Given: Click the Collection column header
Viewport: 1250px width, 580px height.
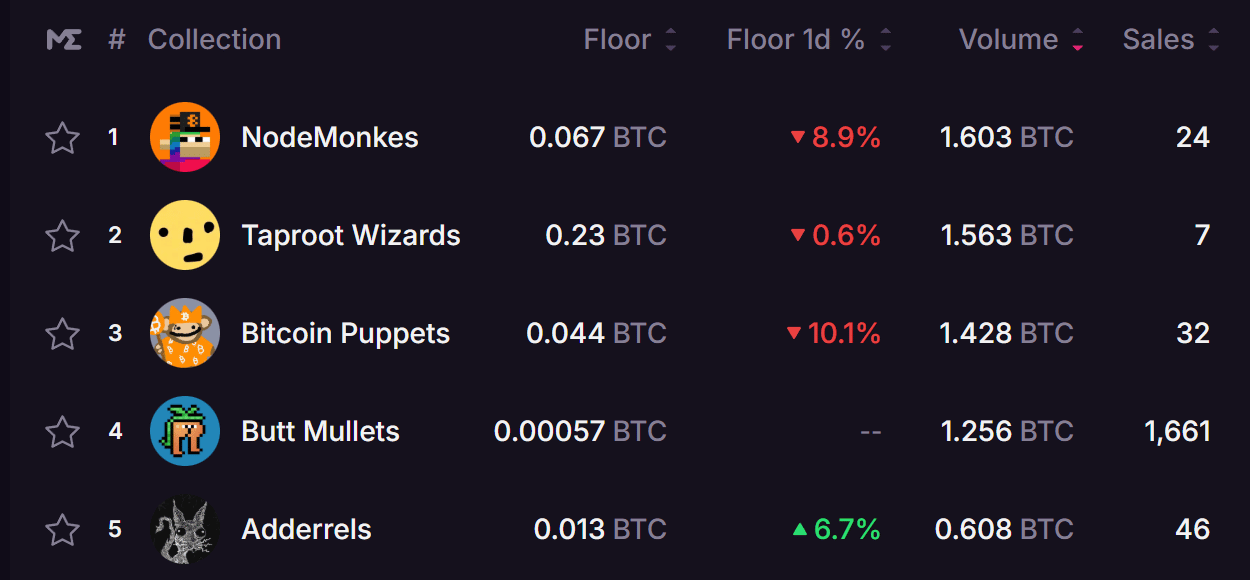Looking at the screenshot, I should 214,40.
